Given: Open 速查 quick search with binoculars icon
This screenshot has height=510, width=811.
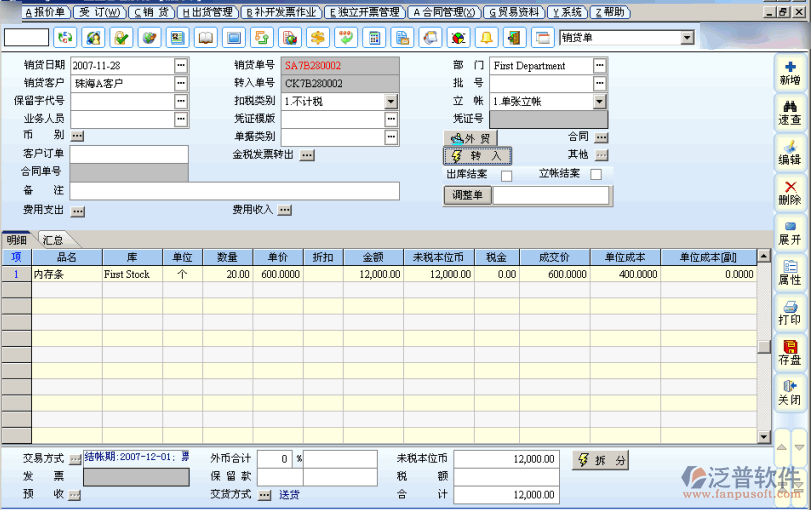Looking at the screenshot, I should (x=790, y=111).
